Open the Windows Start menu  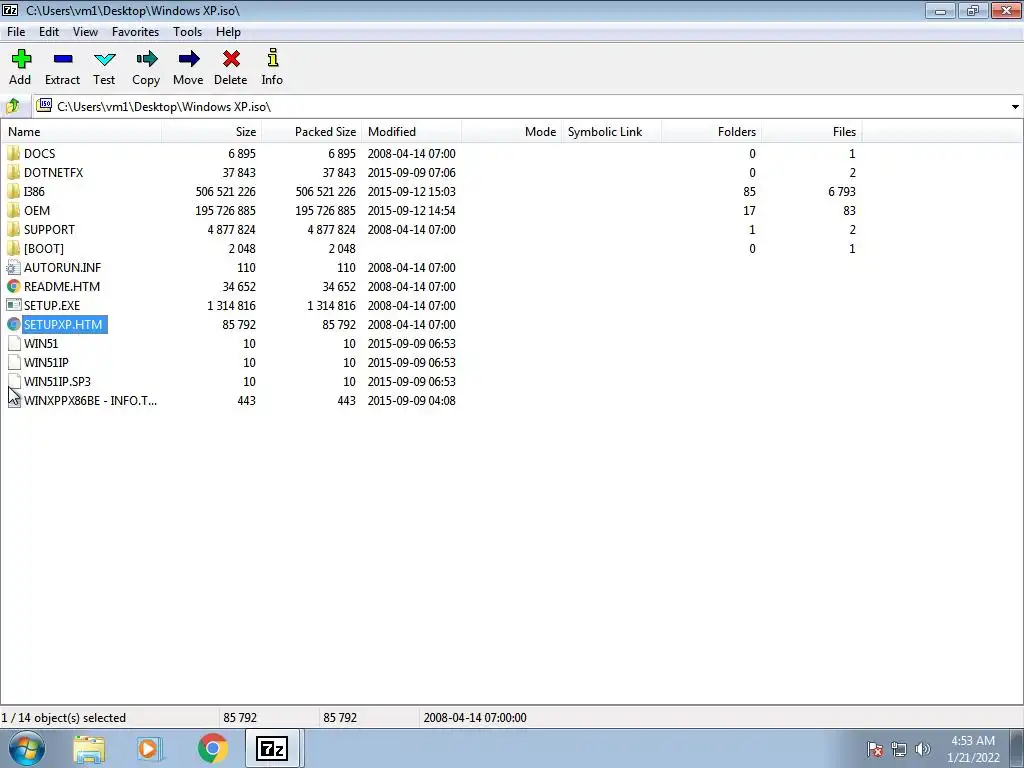(27, 748)
